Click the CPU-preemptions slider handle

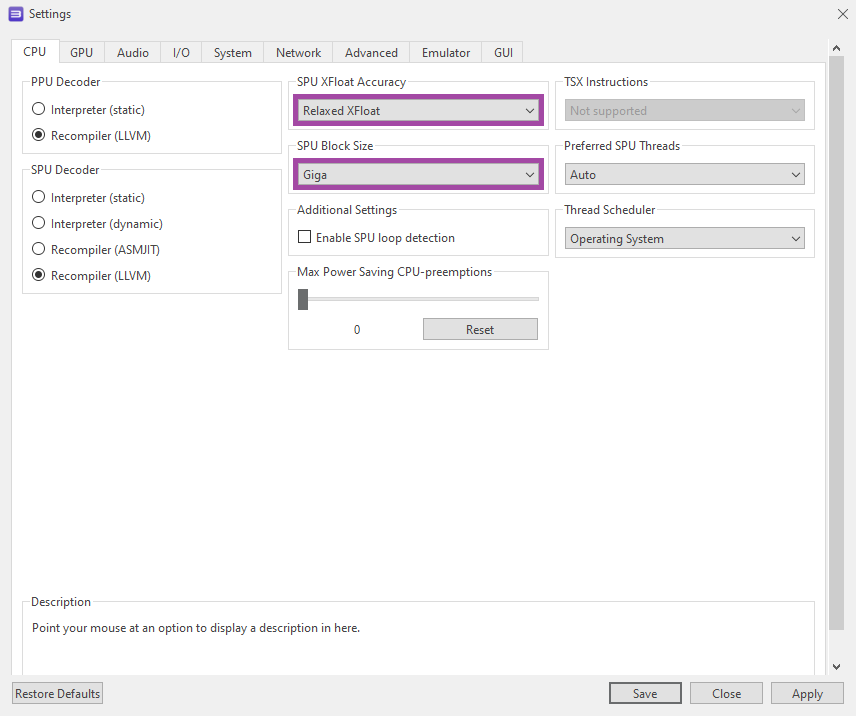point(303,299)
